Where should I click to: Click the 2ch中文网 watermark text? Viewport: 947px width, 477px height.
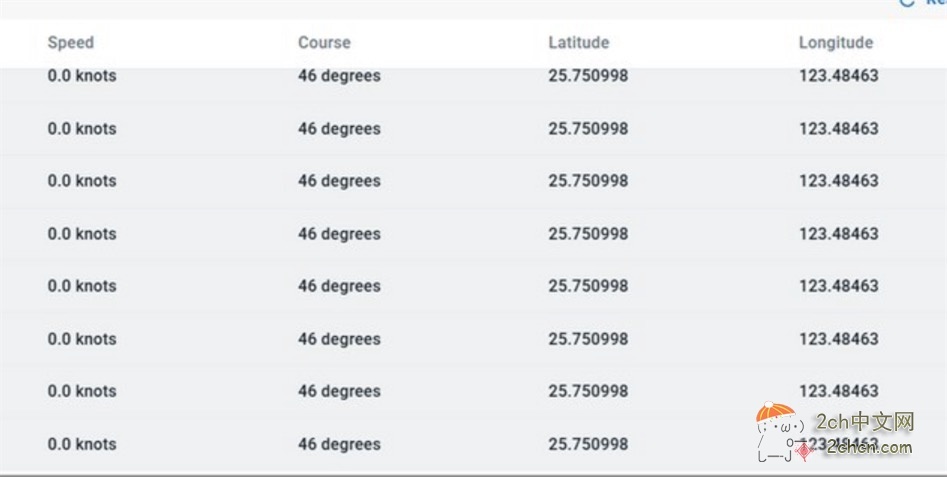tap(865, 422)
